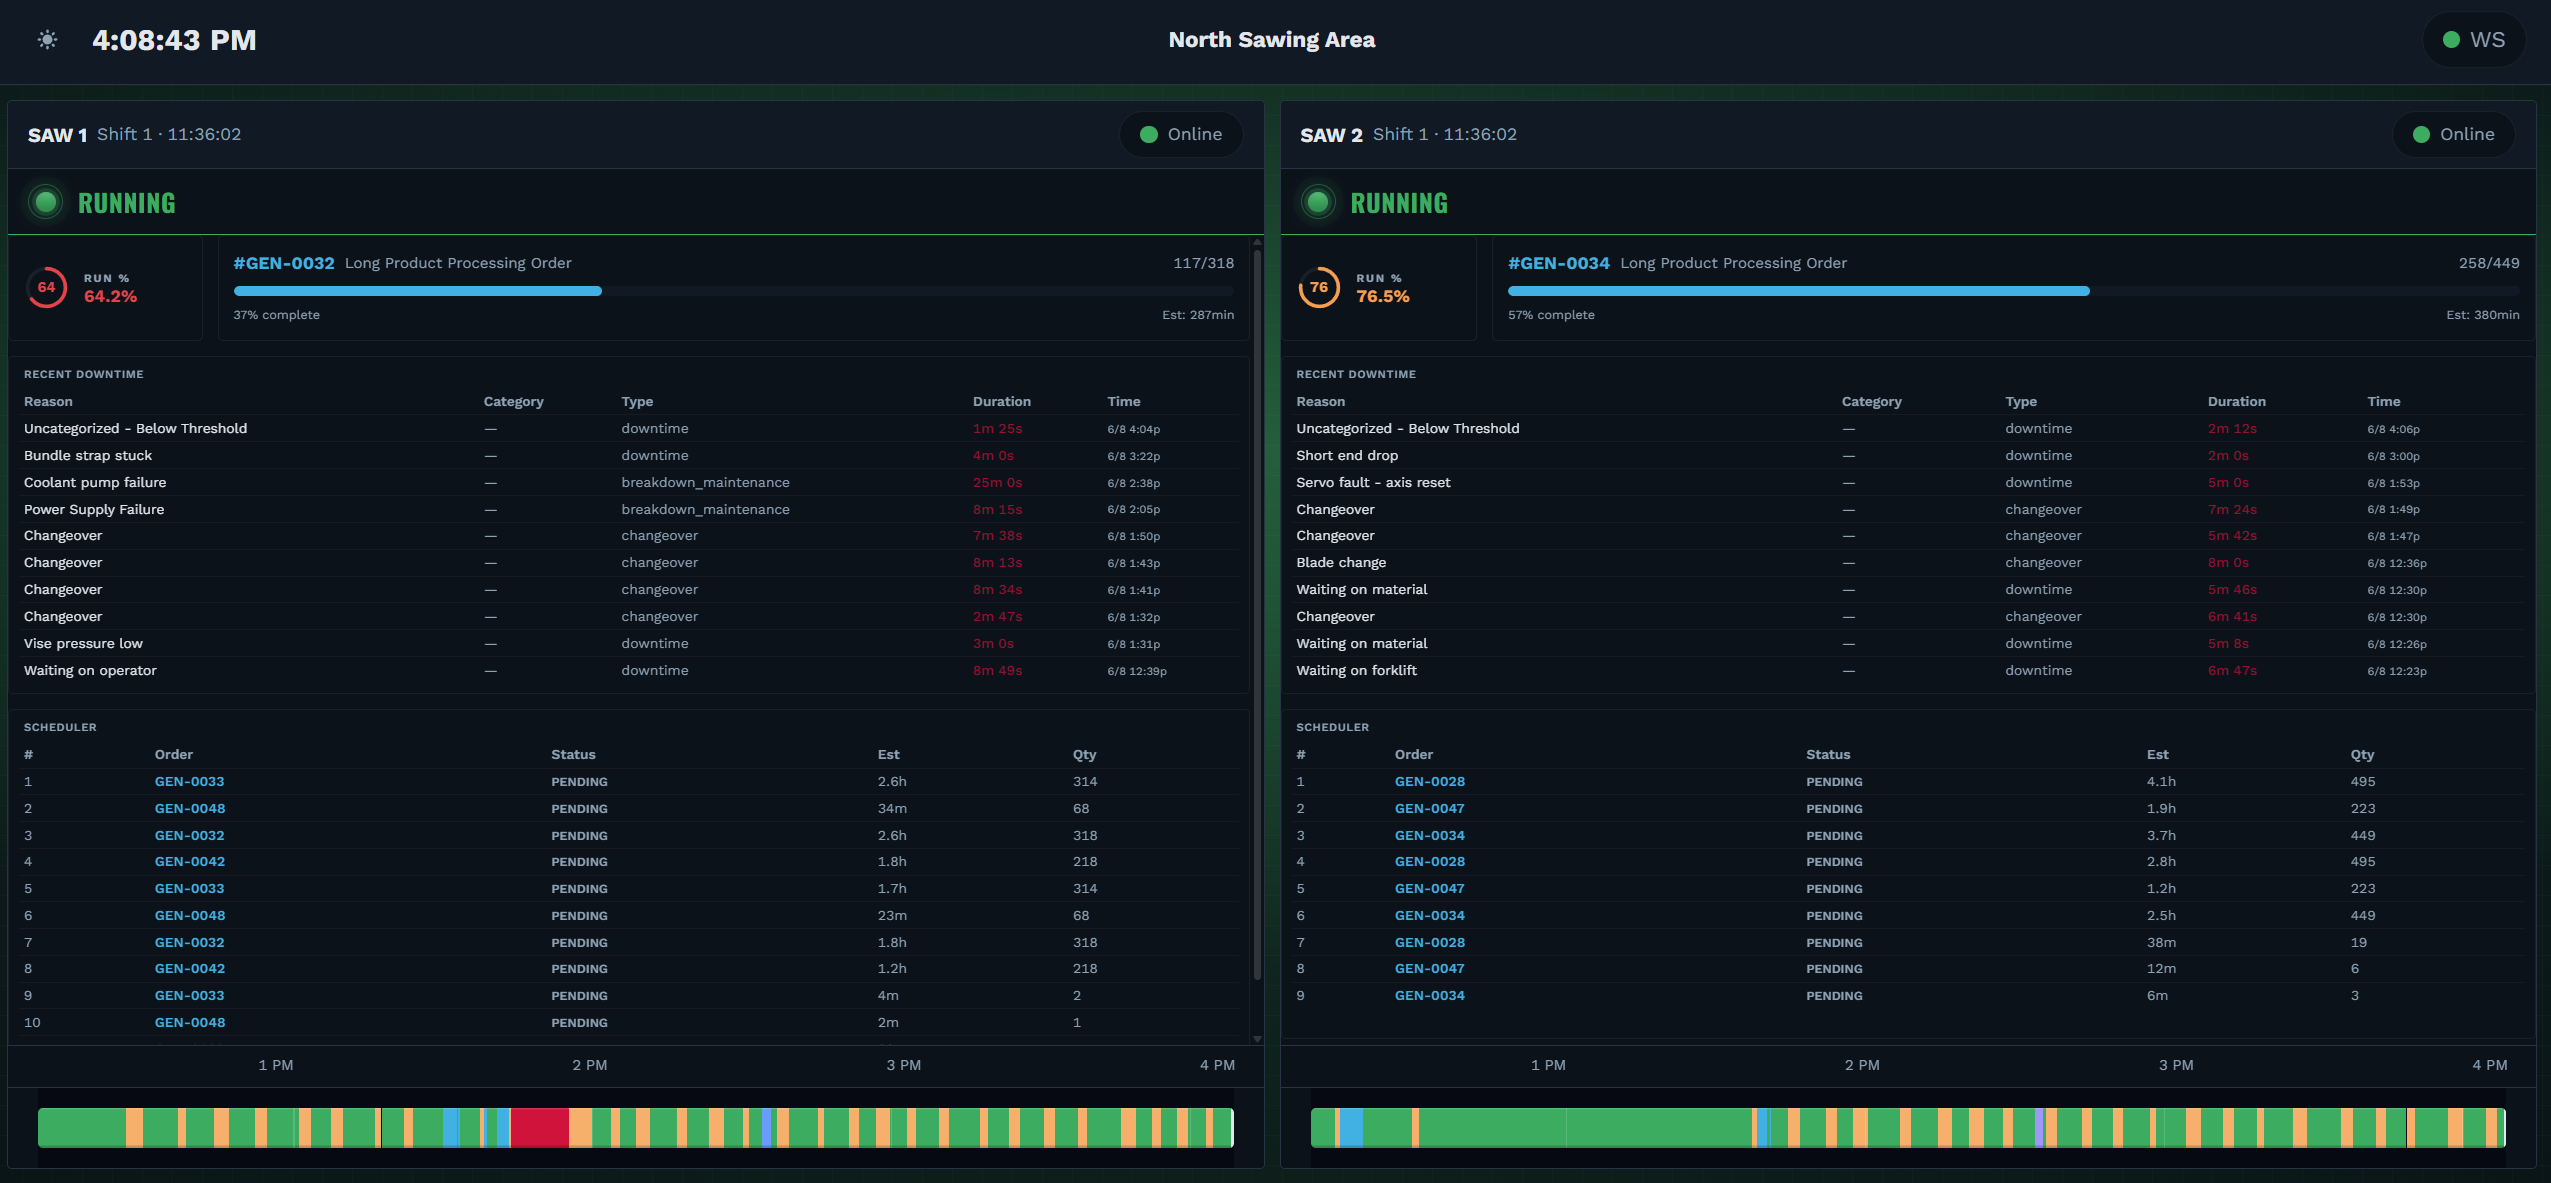This screenshot has height=1183, width=2551.
Task: Click the Saw 1 'Duration' column header in Recent Downtime
Action: point(1002,402)
